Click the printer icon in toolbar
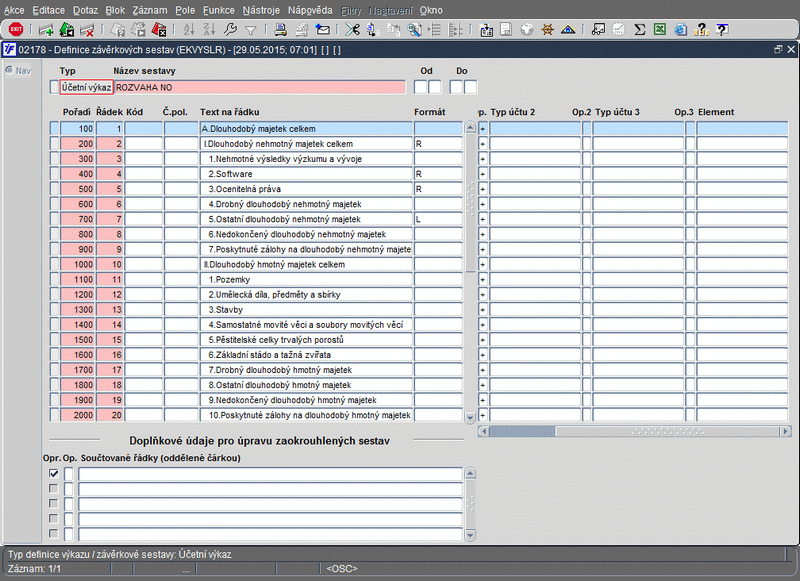The width and height of the screenshot is (800, 581). click(280, 30)
